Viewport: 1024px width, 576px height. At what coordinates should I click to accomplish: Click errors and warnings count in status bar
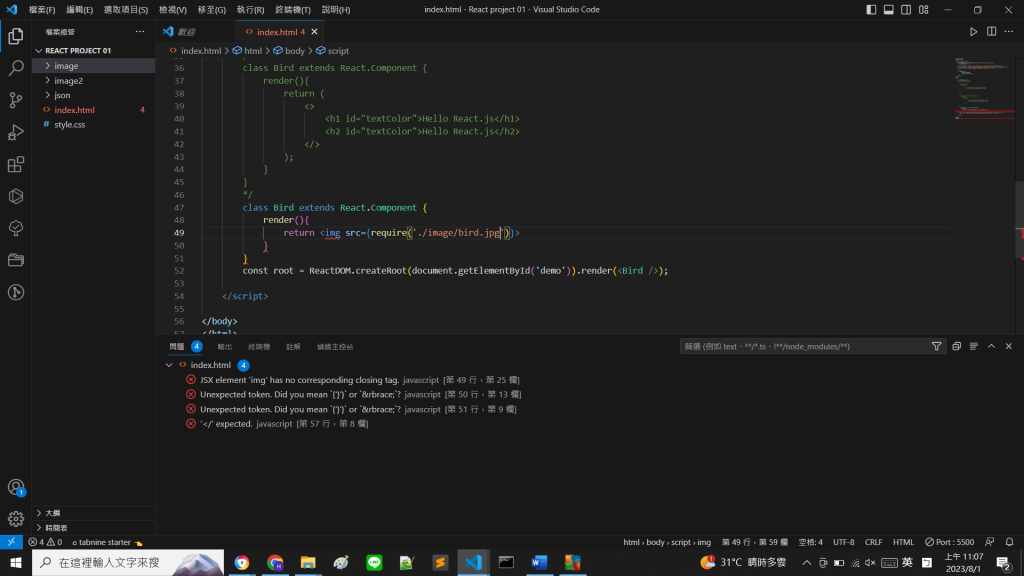(45, 542)
